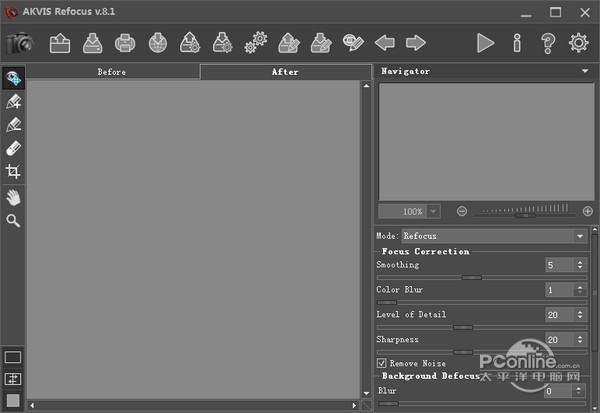
Task: Click the settings panel vertical scrollbar
Action: point(595,291)
